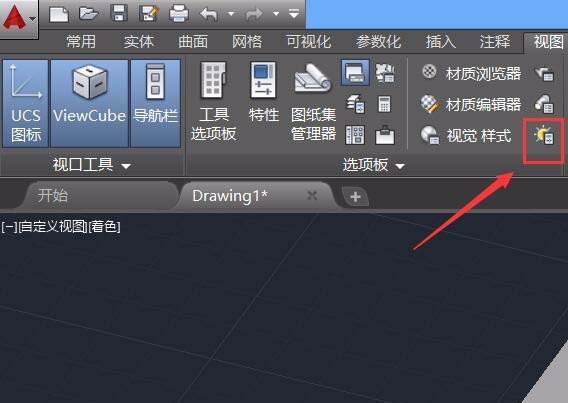
Task: Open the 特性 properties palette
Action: (264, 92)
